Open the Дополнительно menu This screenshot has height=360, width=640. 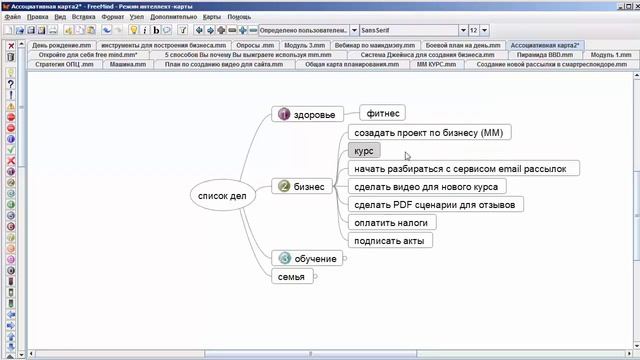(x=173, y=17)
